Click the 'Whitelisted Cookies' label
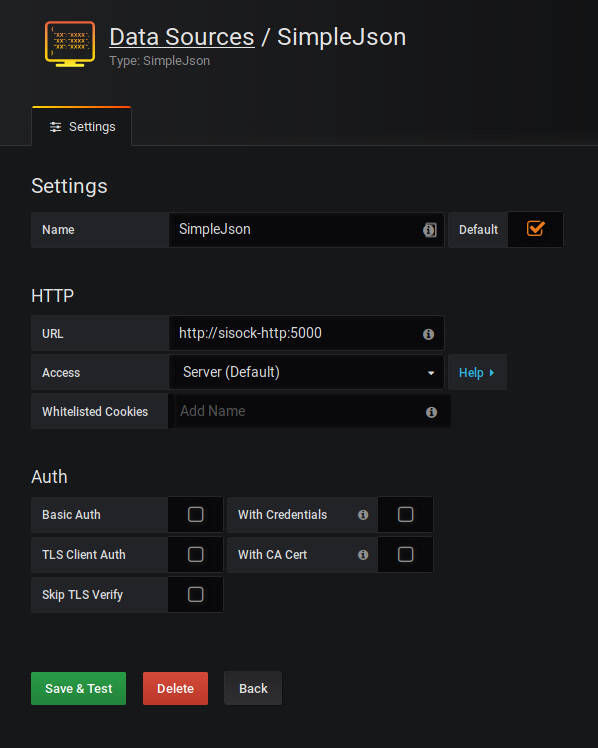 click(x=95, y=412)
